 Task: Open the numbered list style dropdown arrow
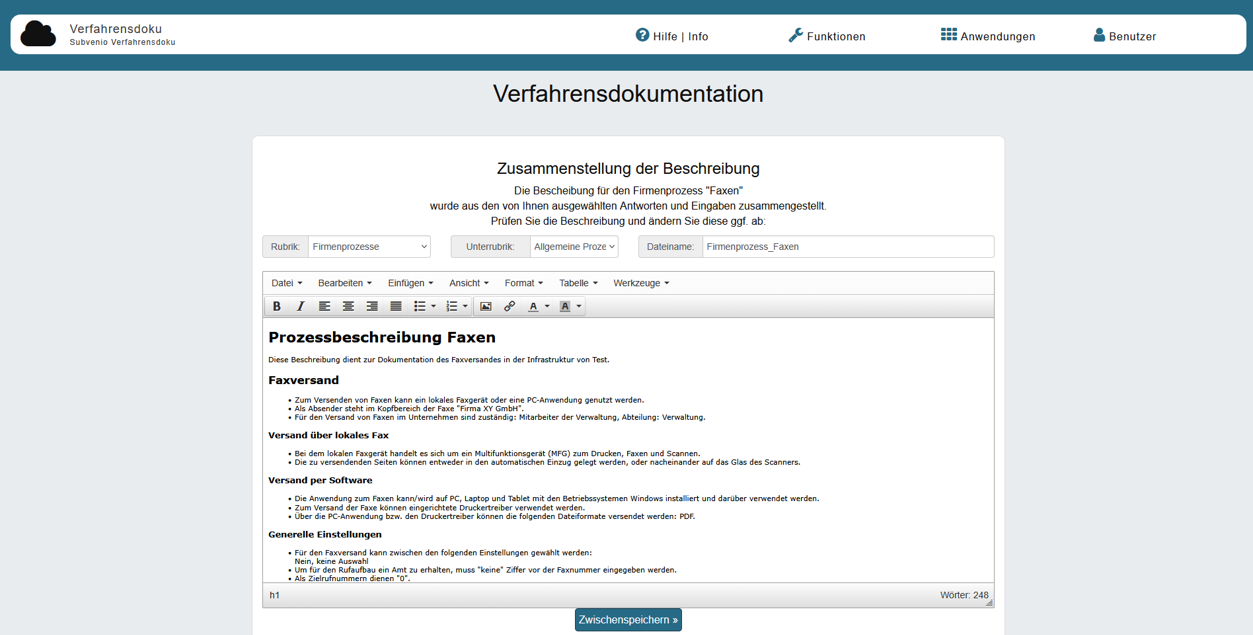pyautogui.click(x=465, y=307)
